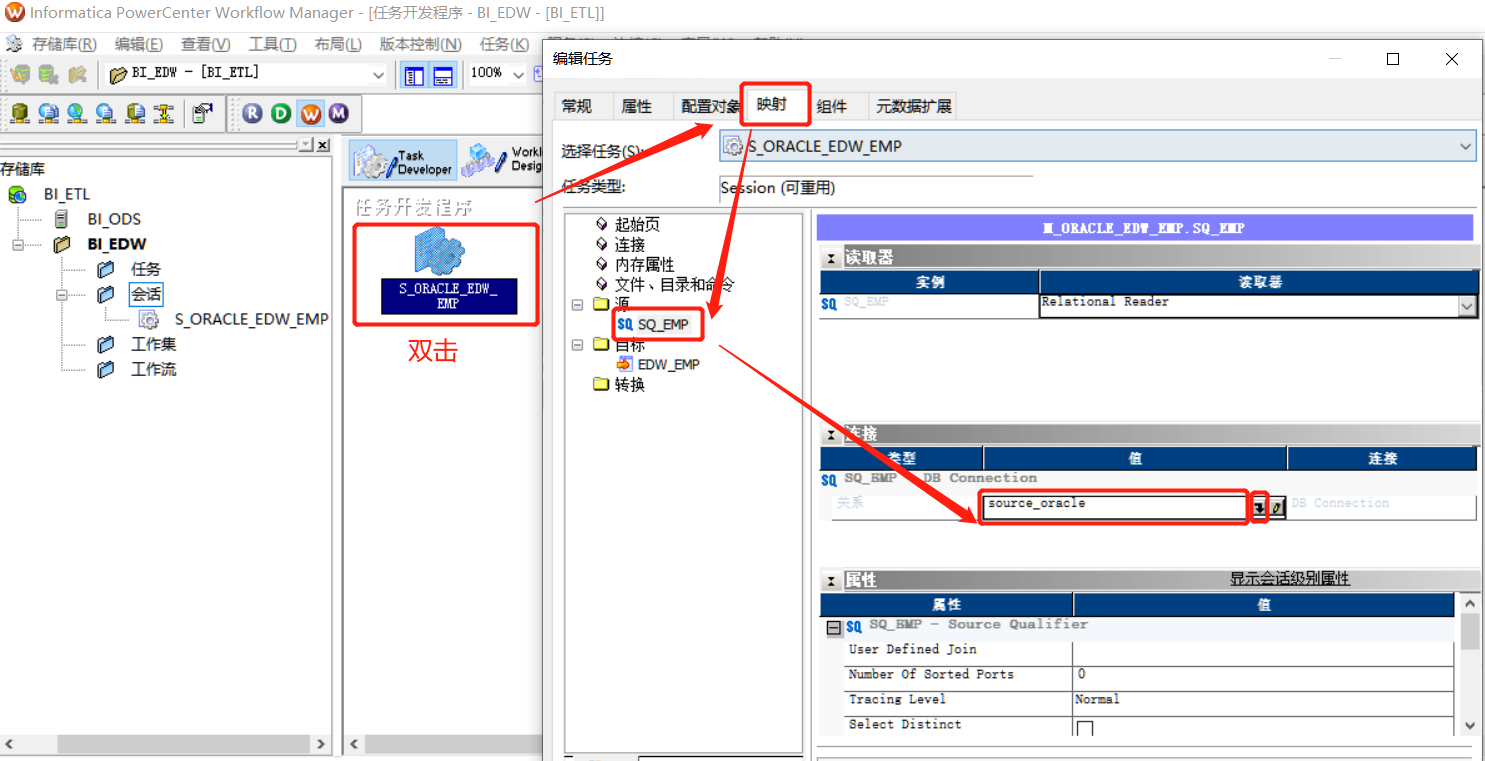Click the globe connection toolbar icon
This screenshot has width=1485, height=761.
pos(77,113)
